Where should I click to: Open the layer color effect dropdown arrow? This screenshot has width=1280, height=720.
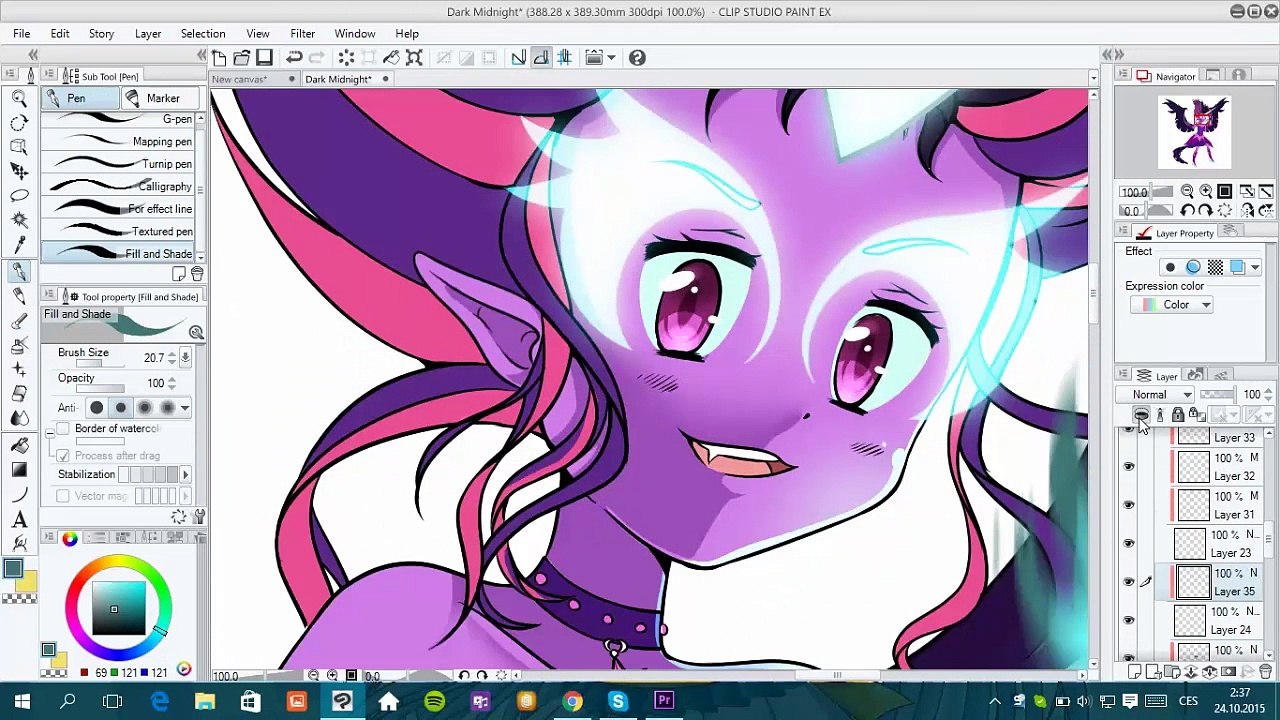coord(1255,268)
